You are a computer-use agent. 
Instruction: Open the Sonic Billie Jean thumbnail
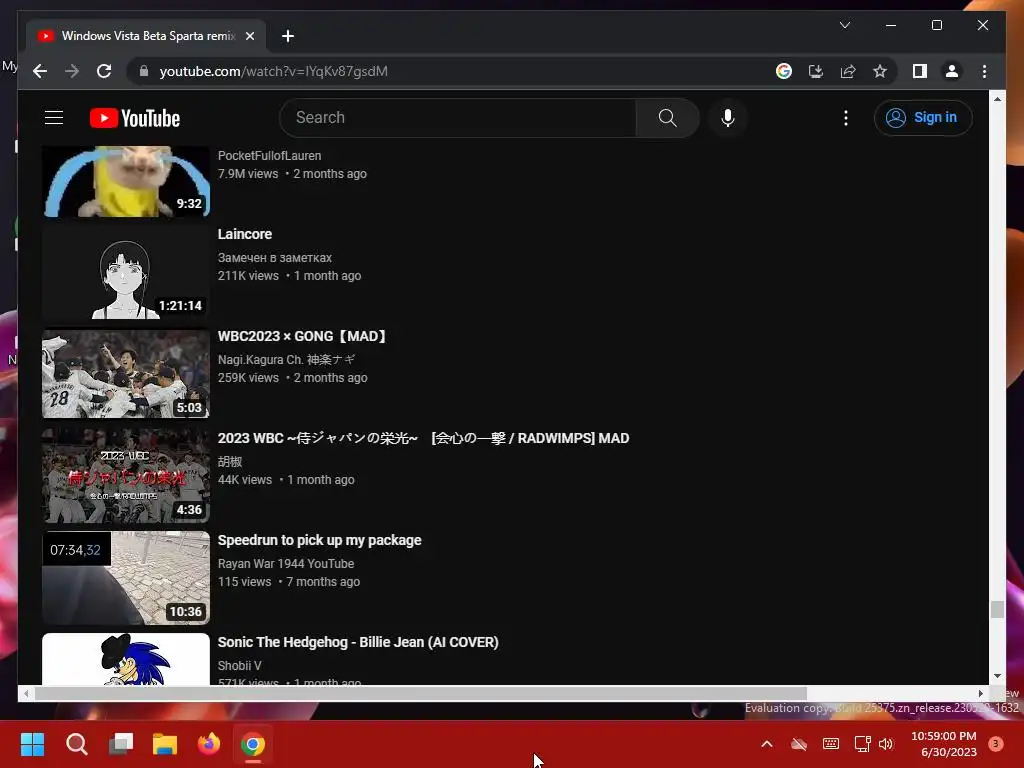[126, 658]
